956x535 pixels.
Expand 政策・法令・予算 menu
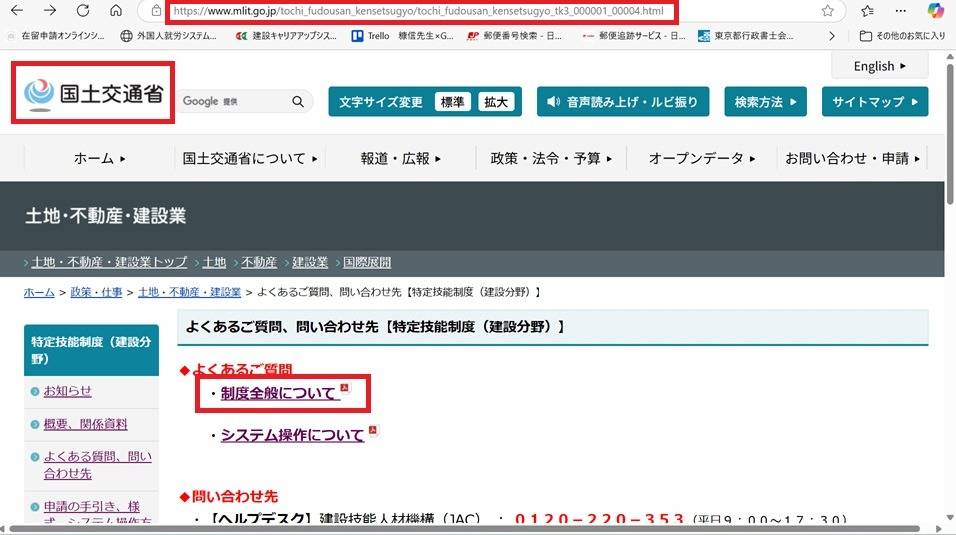pyautogui.click(x=552, y=158)
